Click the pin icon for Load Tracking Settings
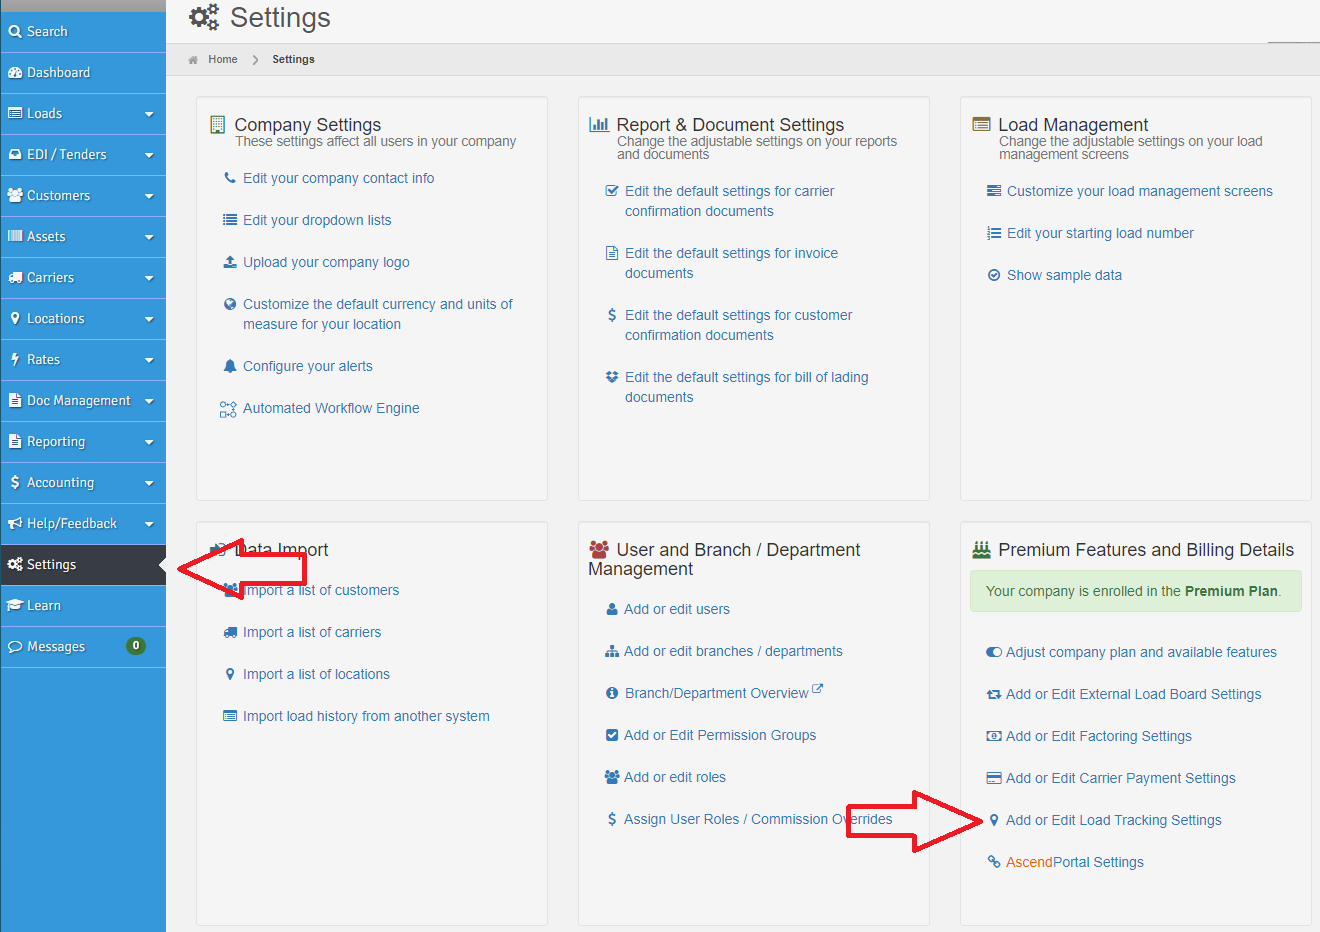The image size is (1320, 932). pos(994,820)
